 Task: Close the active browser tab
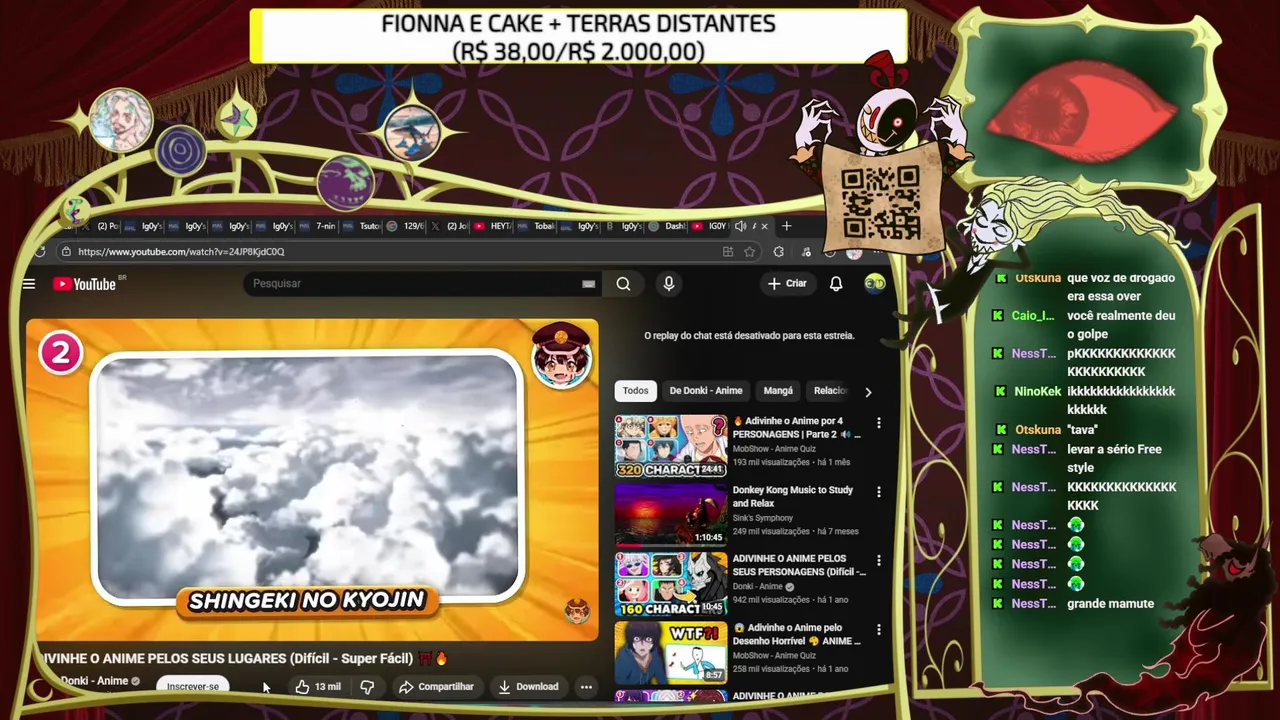coord(764,226)
